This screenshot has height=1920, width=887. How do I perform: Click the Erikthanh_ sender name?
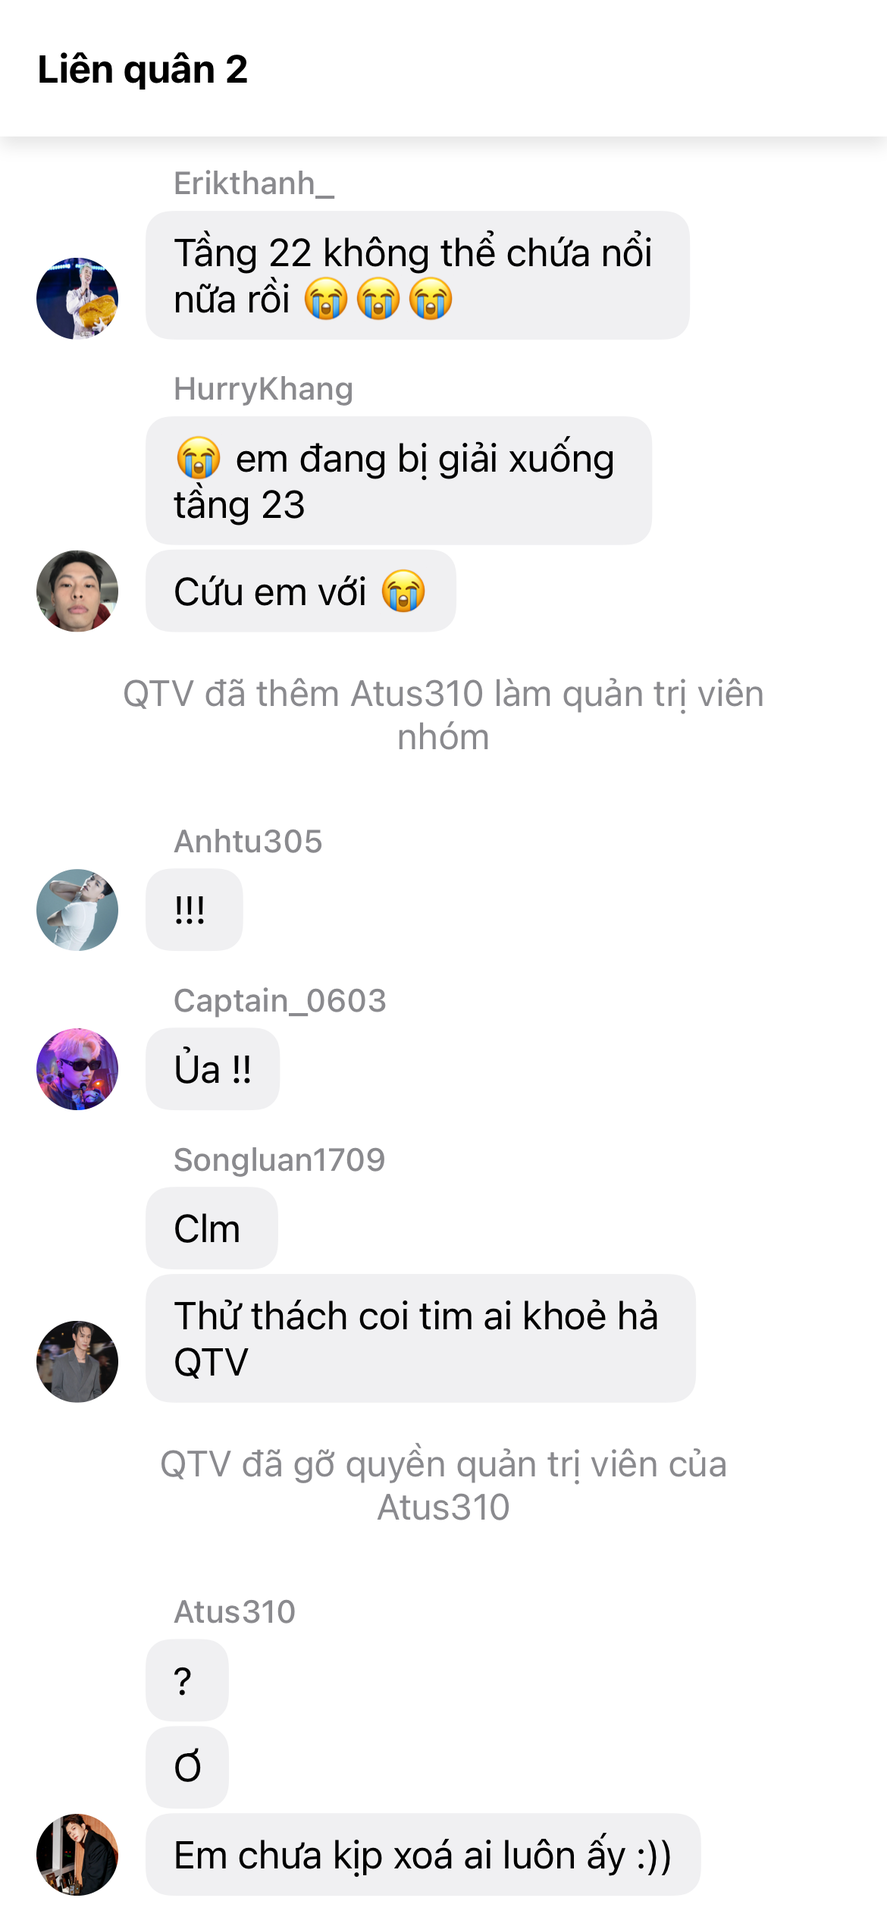click(x=254, y=183)
